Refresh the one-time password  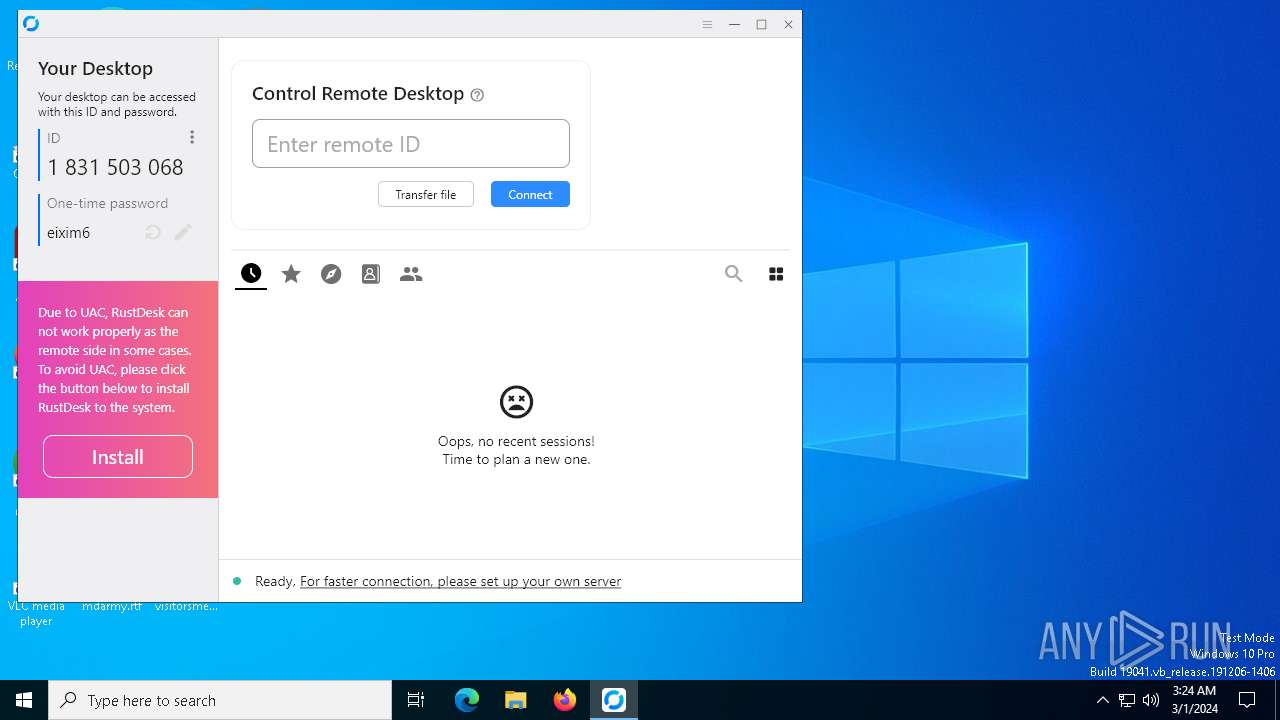tap(153, 232)
